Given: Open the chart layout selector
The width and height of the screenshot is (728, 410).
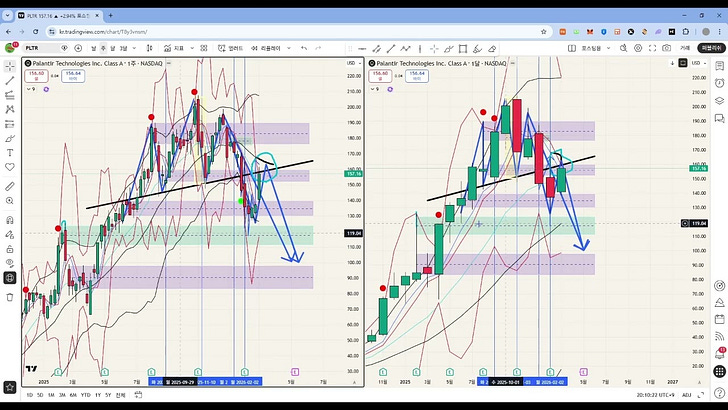Looking at the screenshot, I should 572,48.
